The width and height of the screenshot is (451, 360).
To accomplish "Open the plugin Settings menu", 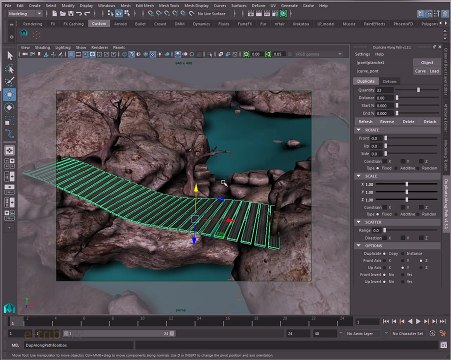I will tap(362, 54).
